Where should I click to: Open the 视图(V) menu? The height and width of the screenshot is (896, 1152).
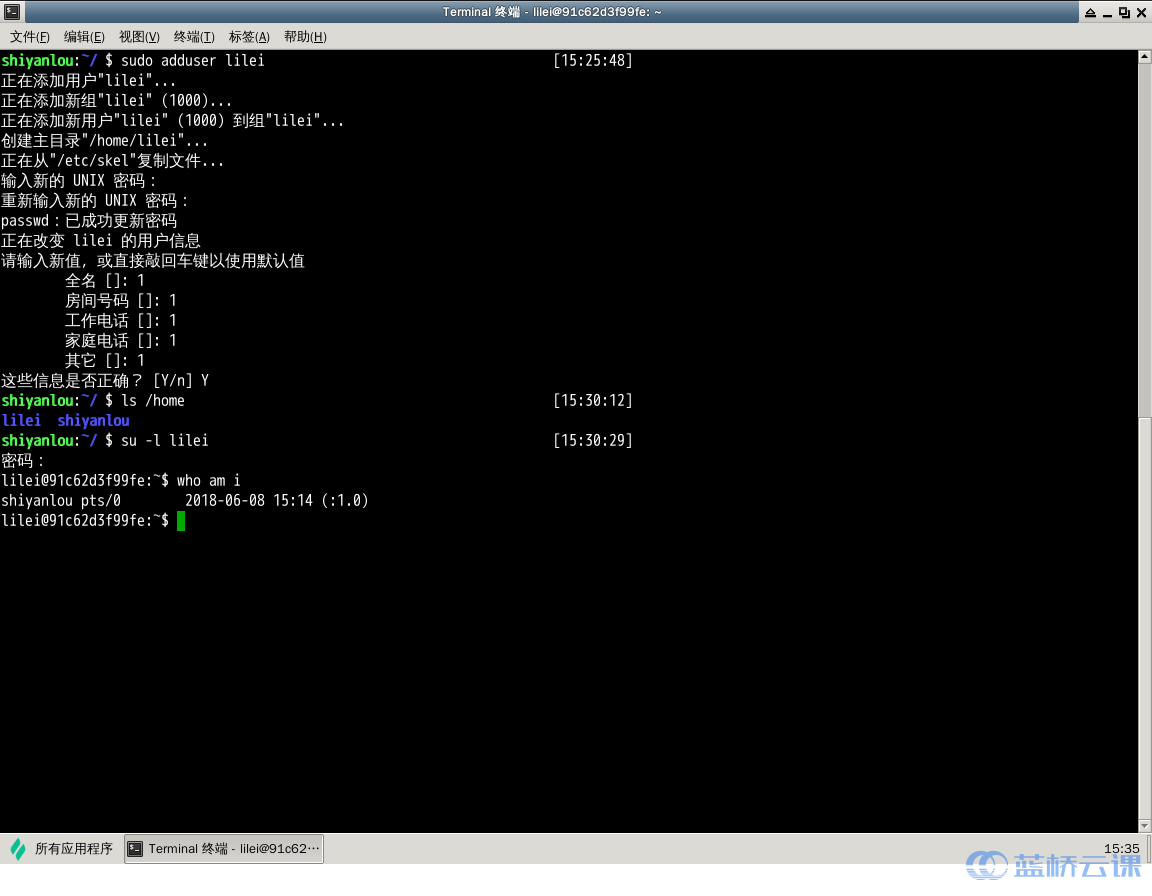tap(139, 37)
